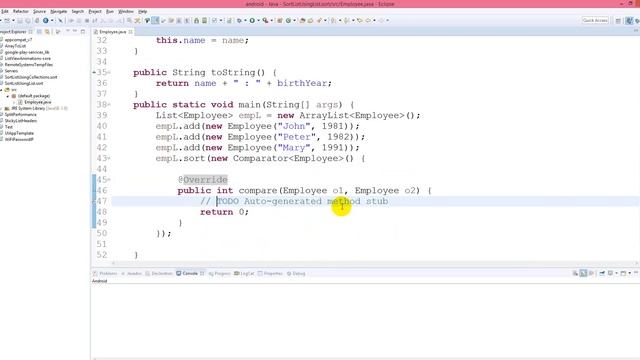Click the Open Perspective icon
640x360 pixels.
pyautogui.click(x=618, y=20)
